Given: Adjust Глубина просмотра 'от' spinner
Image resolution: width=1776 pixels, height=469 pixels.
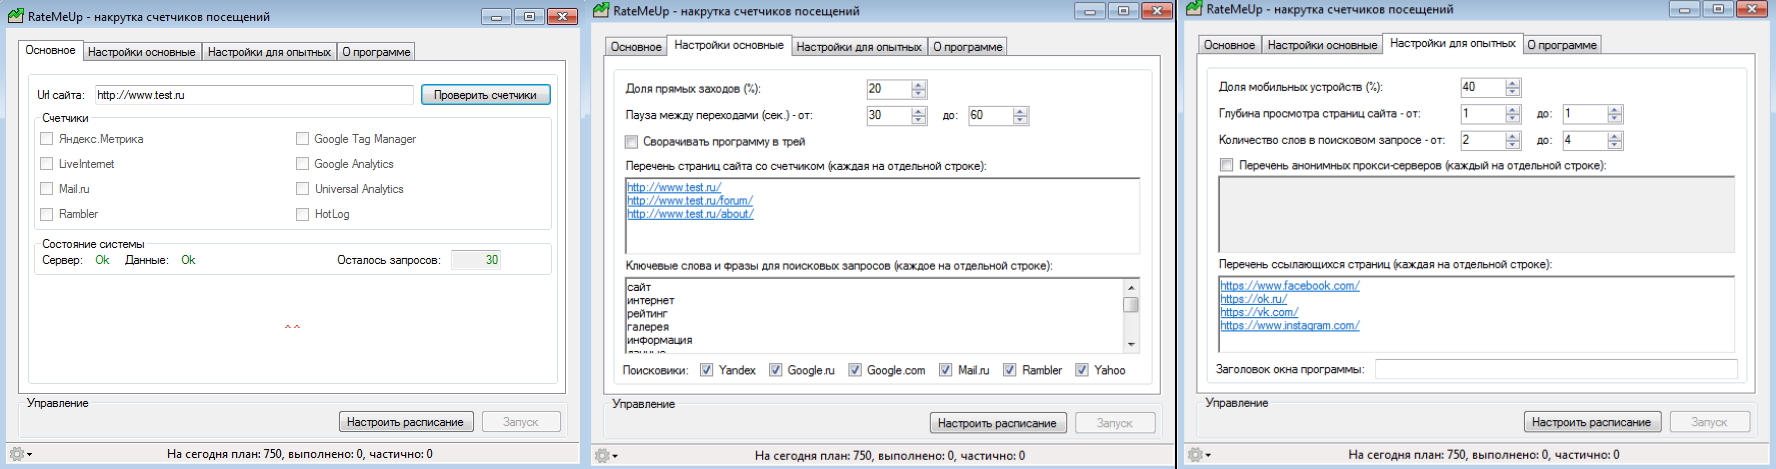Looking at the screenshot, I should 1513,114.
